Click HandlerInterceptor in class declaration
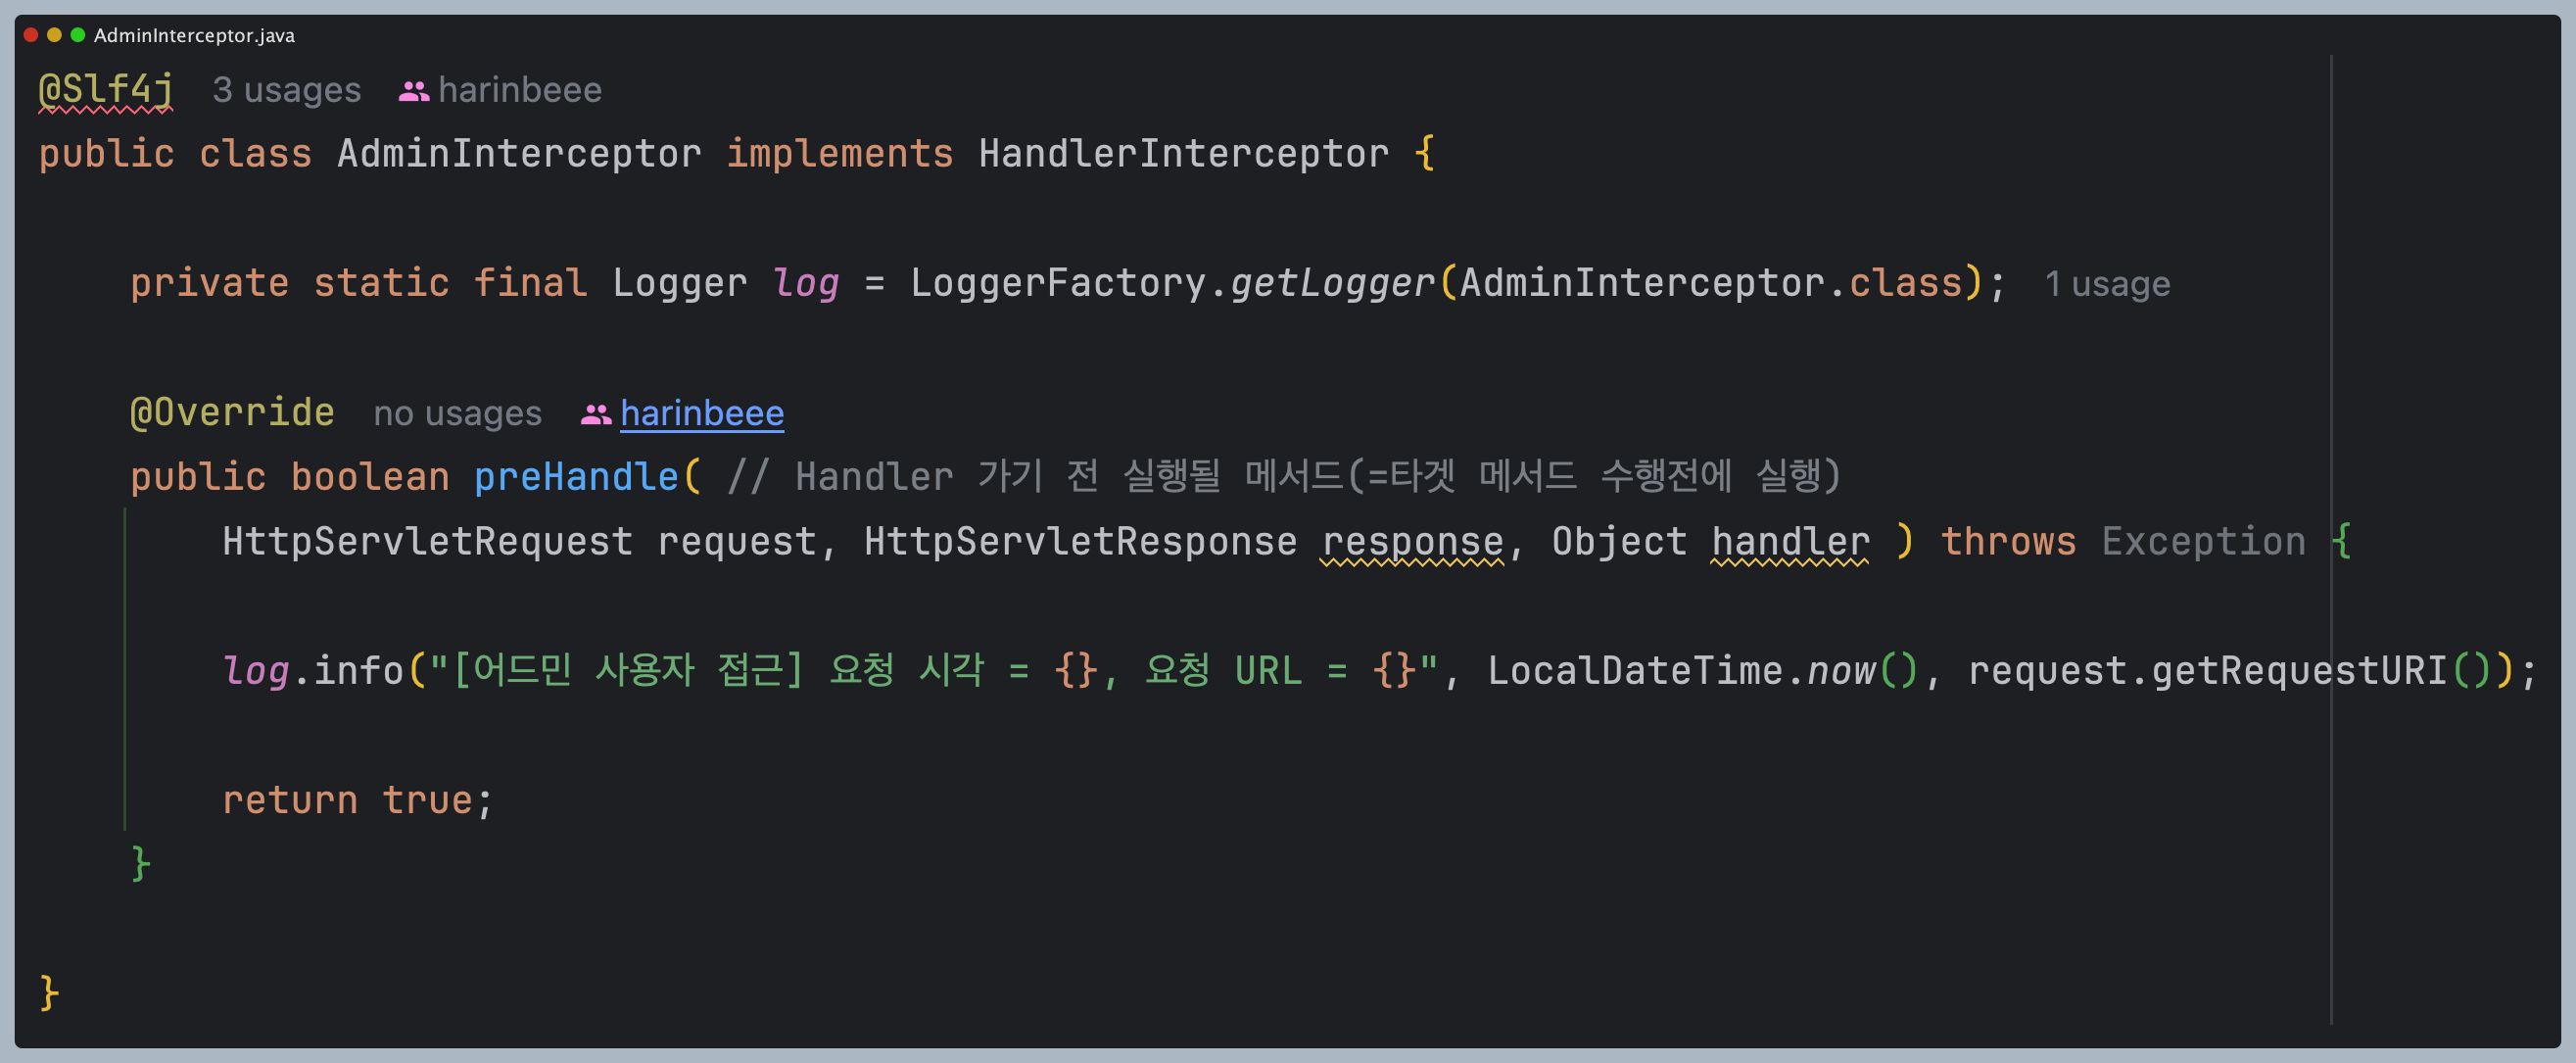This screenshot has height=1063, width=2576. tap(1183, 154)
